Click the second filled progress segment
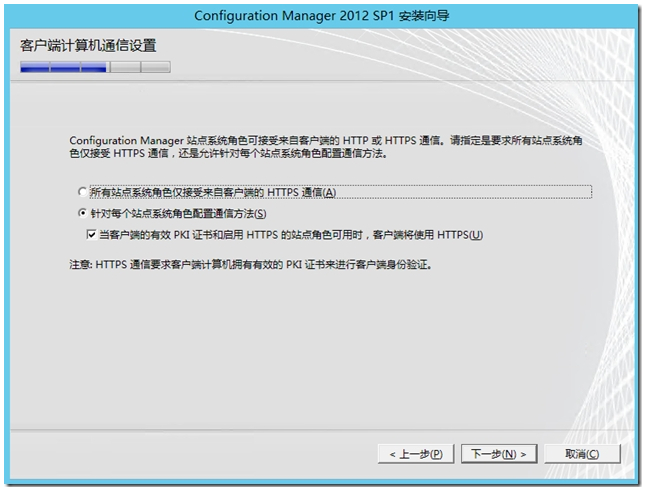 coord(64,67)
